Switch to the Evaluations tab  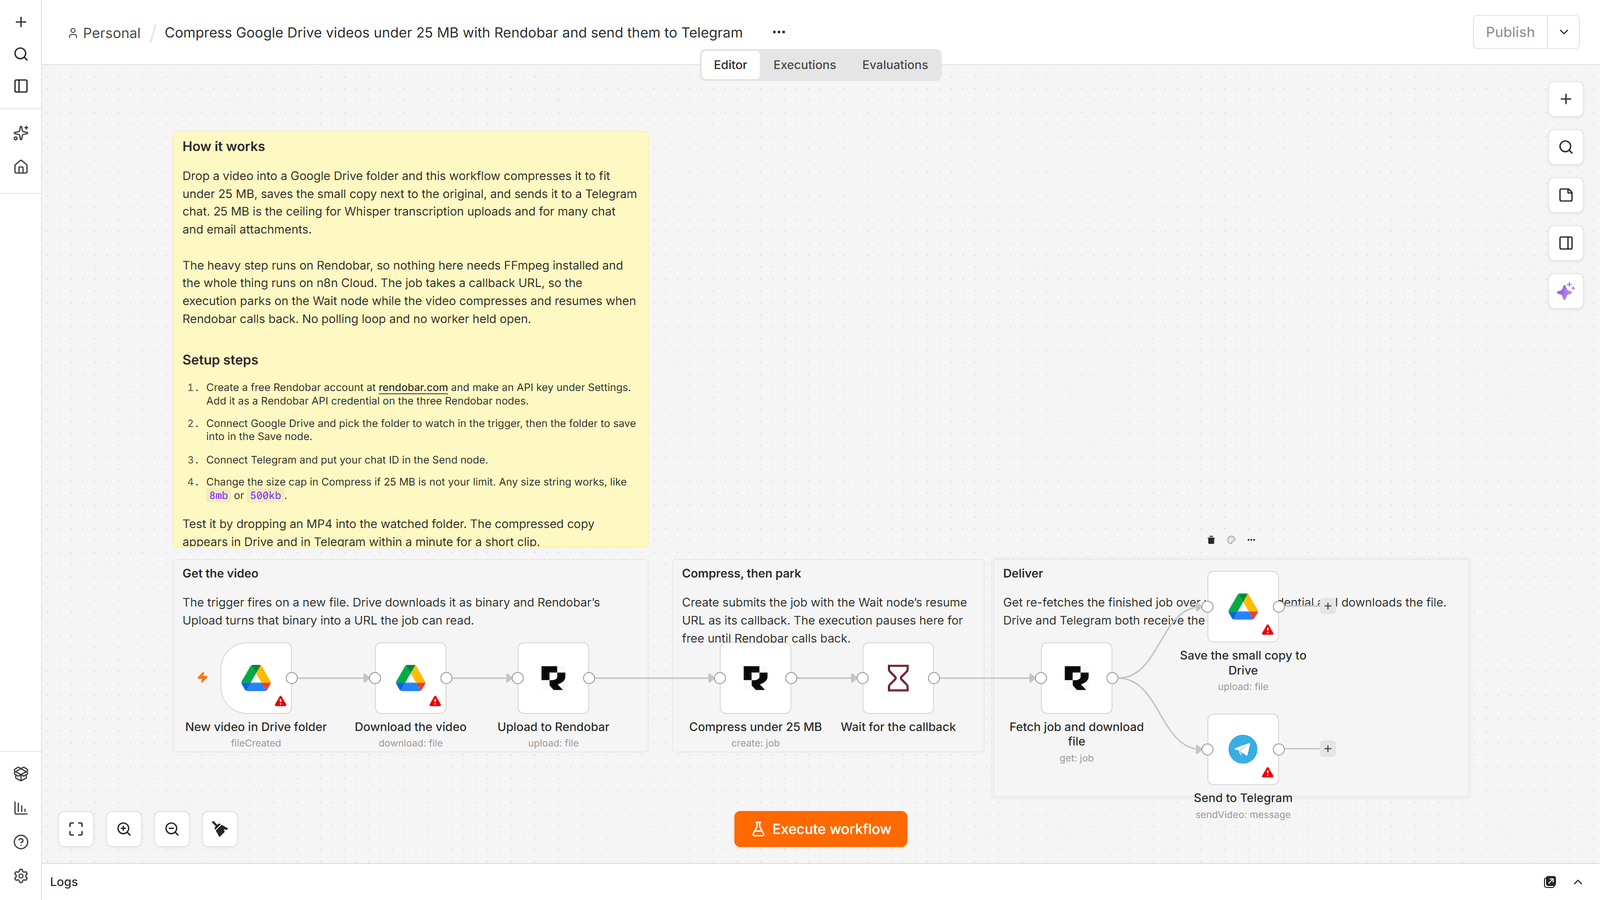(895, 65)
